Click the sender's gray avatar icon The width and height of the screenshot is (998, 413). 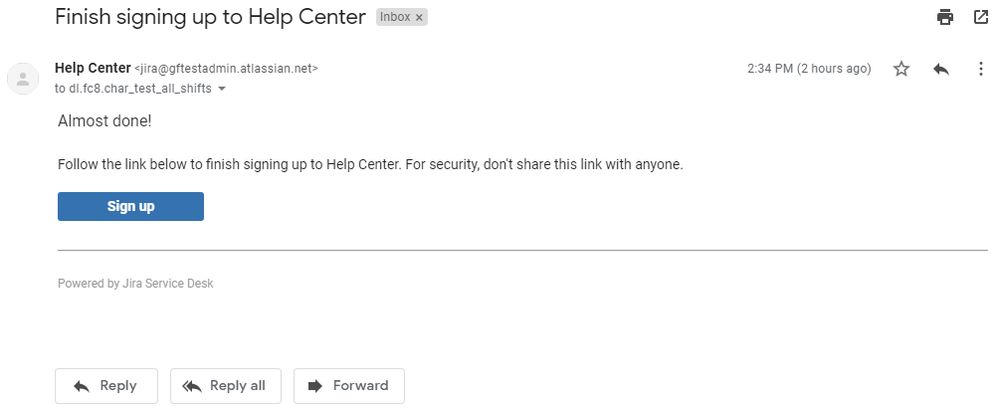click(x=23, y=79)
